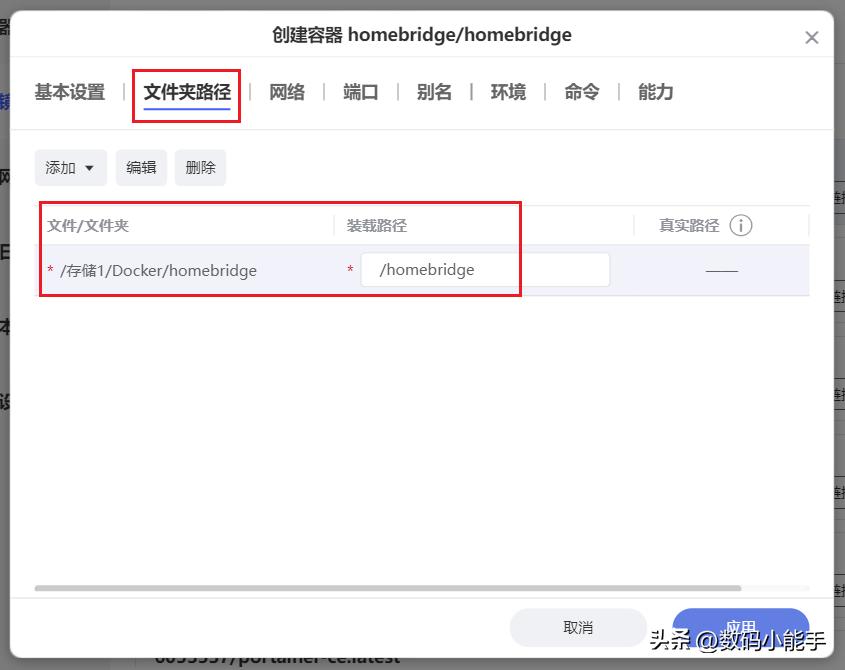The image size is (845, 670).
Task: Click the 应用 button
Action: tap(740, 627)
